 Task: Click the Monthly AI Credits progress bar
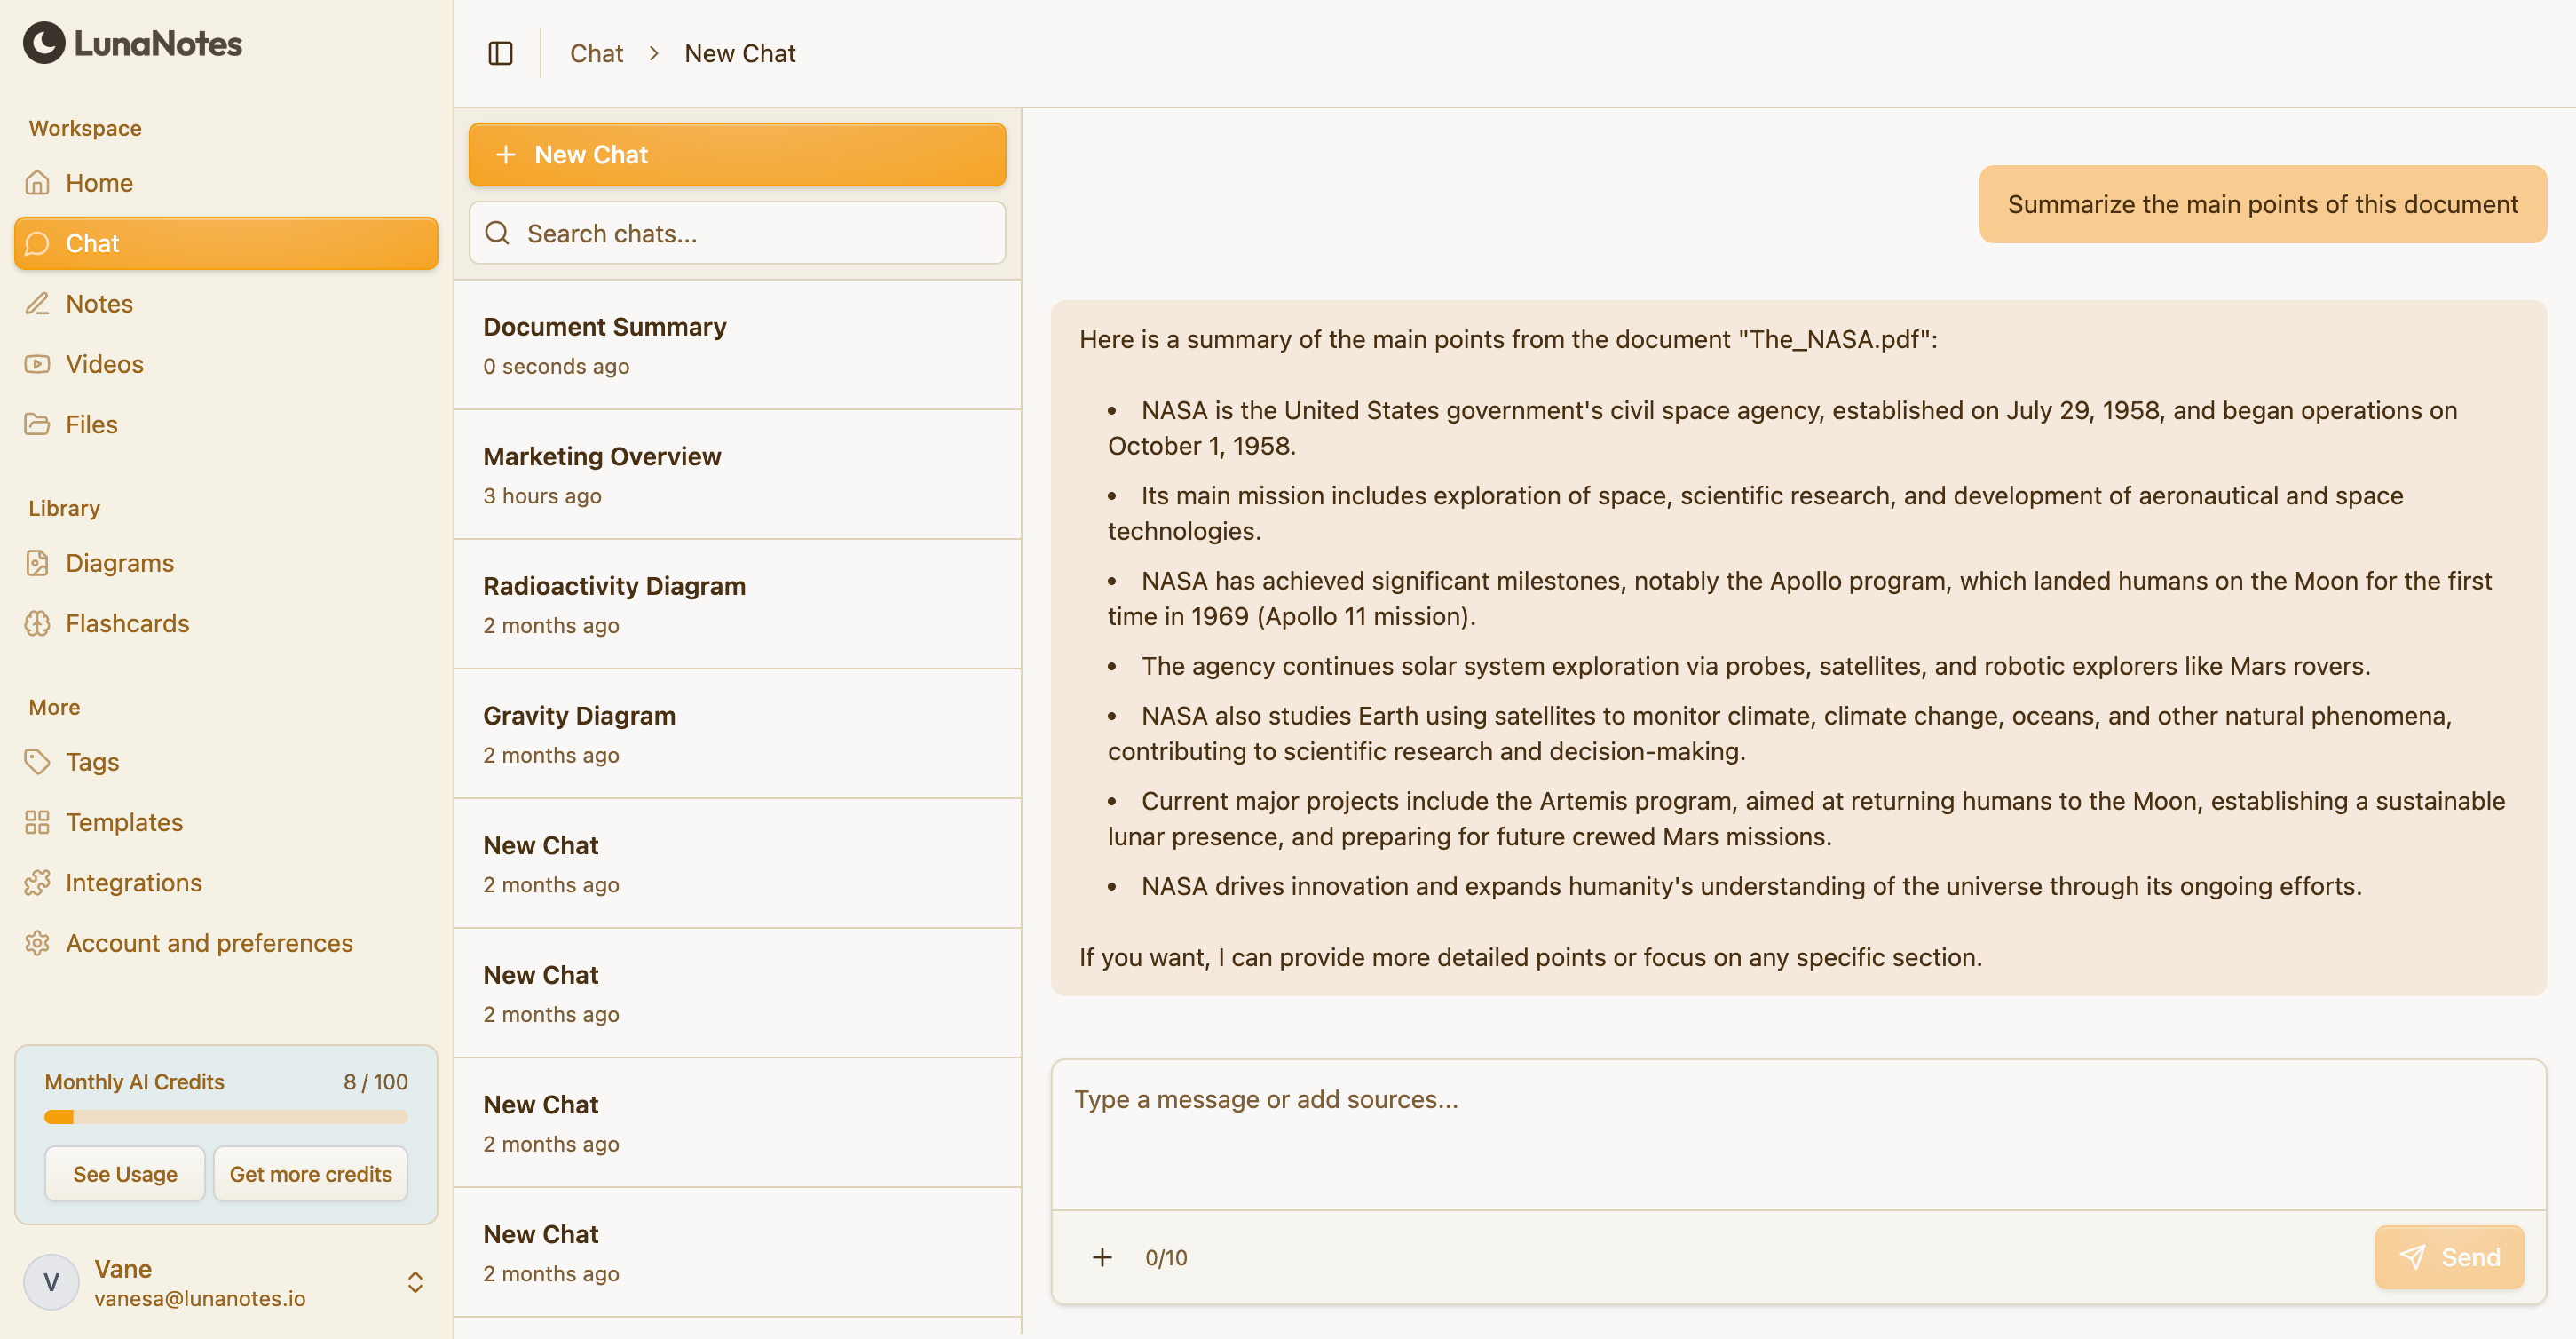[x=226, y=1117]
